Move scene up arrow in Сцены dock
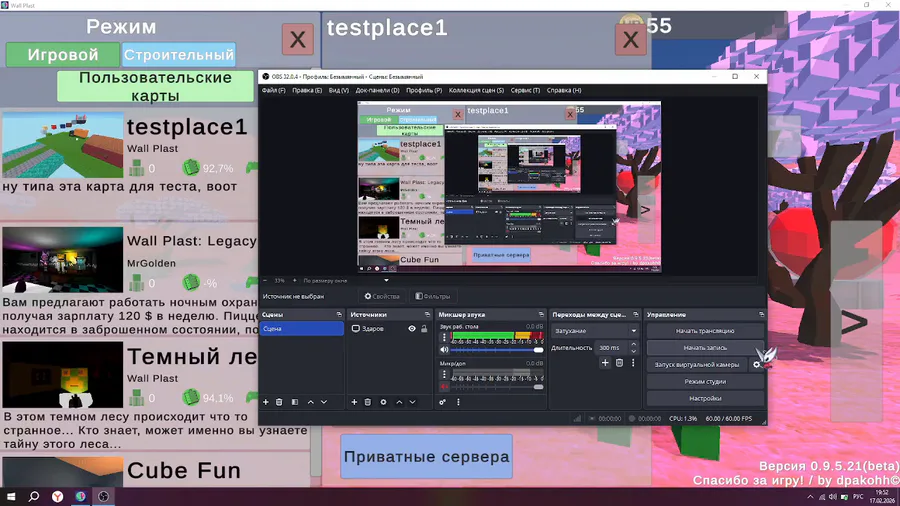Image resolution: width=900 pixels, height=506 pixels. [311, 402]
